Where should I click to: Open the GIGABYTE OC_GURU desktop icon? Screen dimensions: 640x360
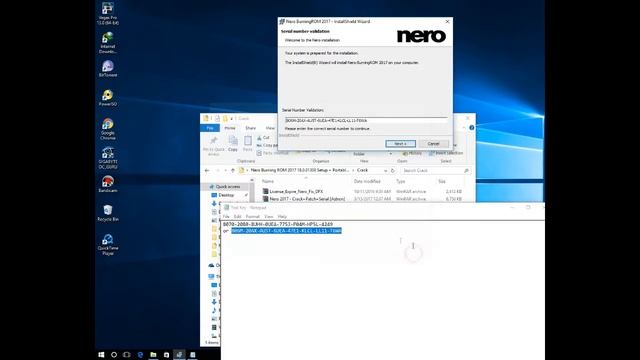pos(108,158)
